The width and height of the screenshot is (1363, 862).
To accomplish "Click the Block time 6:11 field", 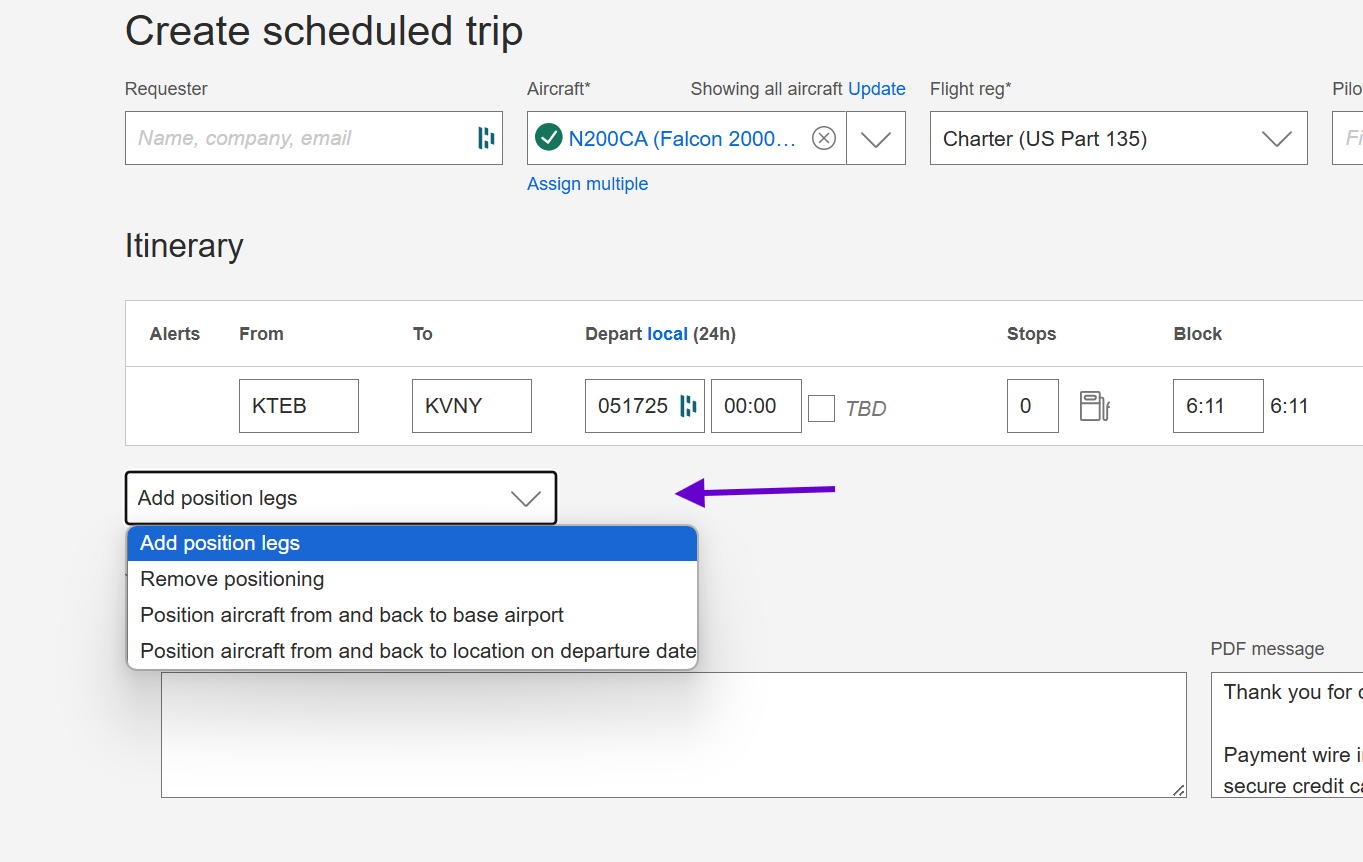I will [x=1217, y=406].
